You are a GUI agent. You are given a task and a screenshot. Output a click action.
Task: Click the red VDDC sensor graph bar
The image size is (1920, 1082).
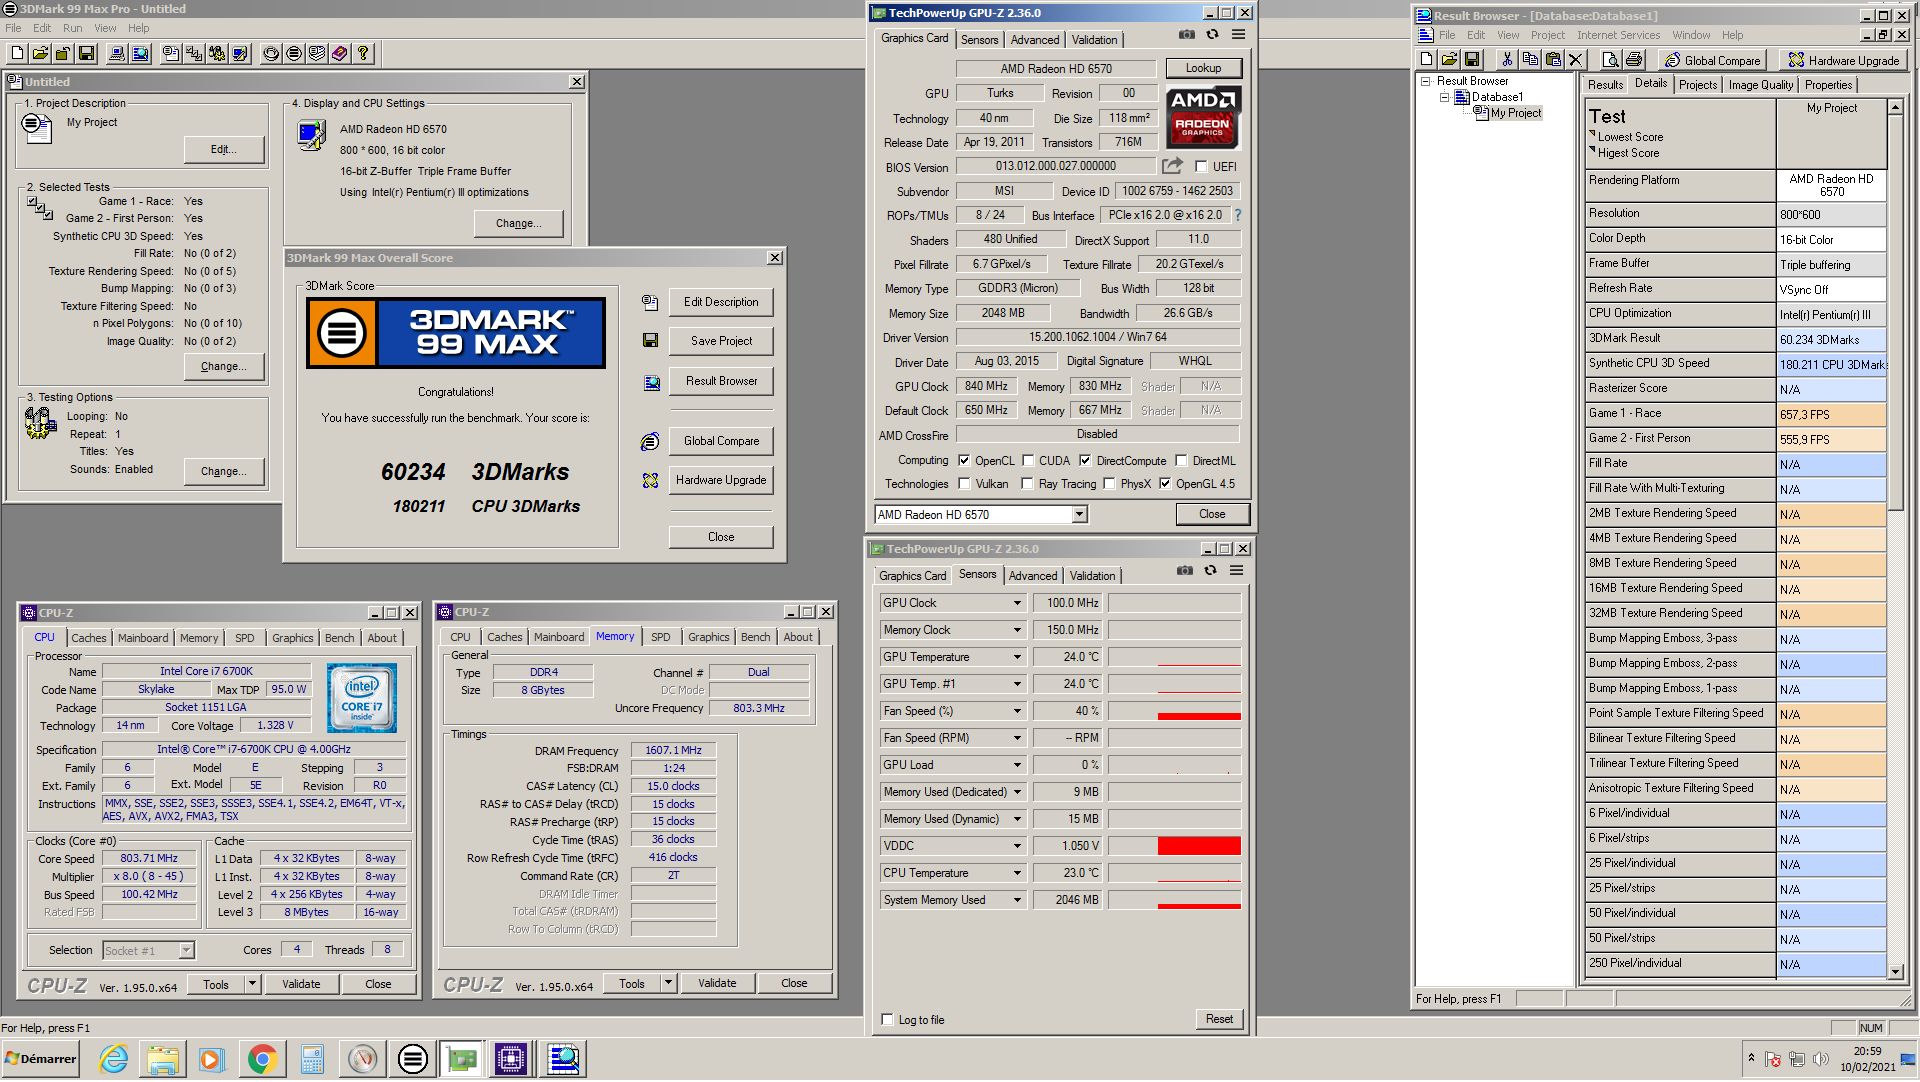[1199, 846]
